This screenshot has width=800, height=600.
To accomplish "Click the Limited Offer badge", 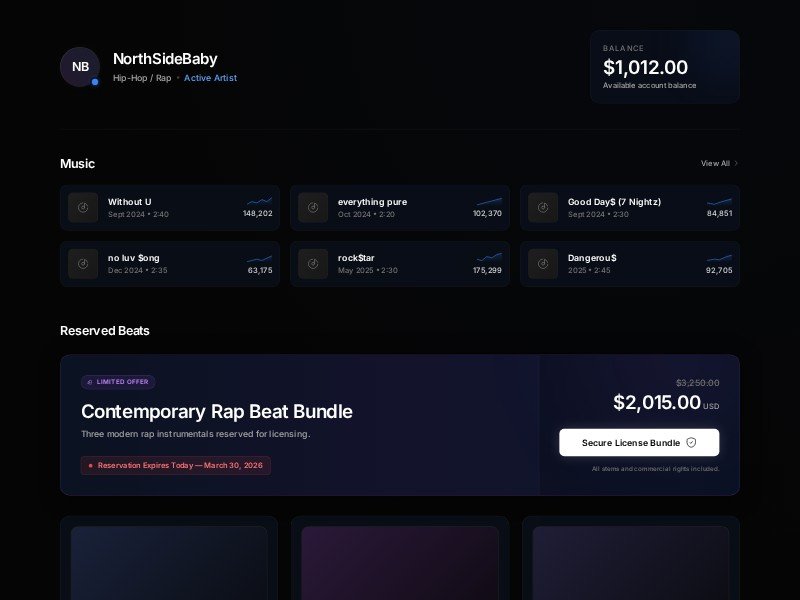I will tap(118, 382).
